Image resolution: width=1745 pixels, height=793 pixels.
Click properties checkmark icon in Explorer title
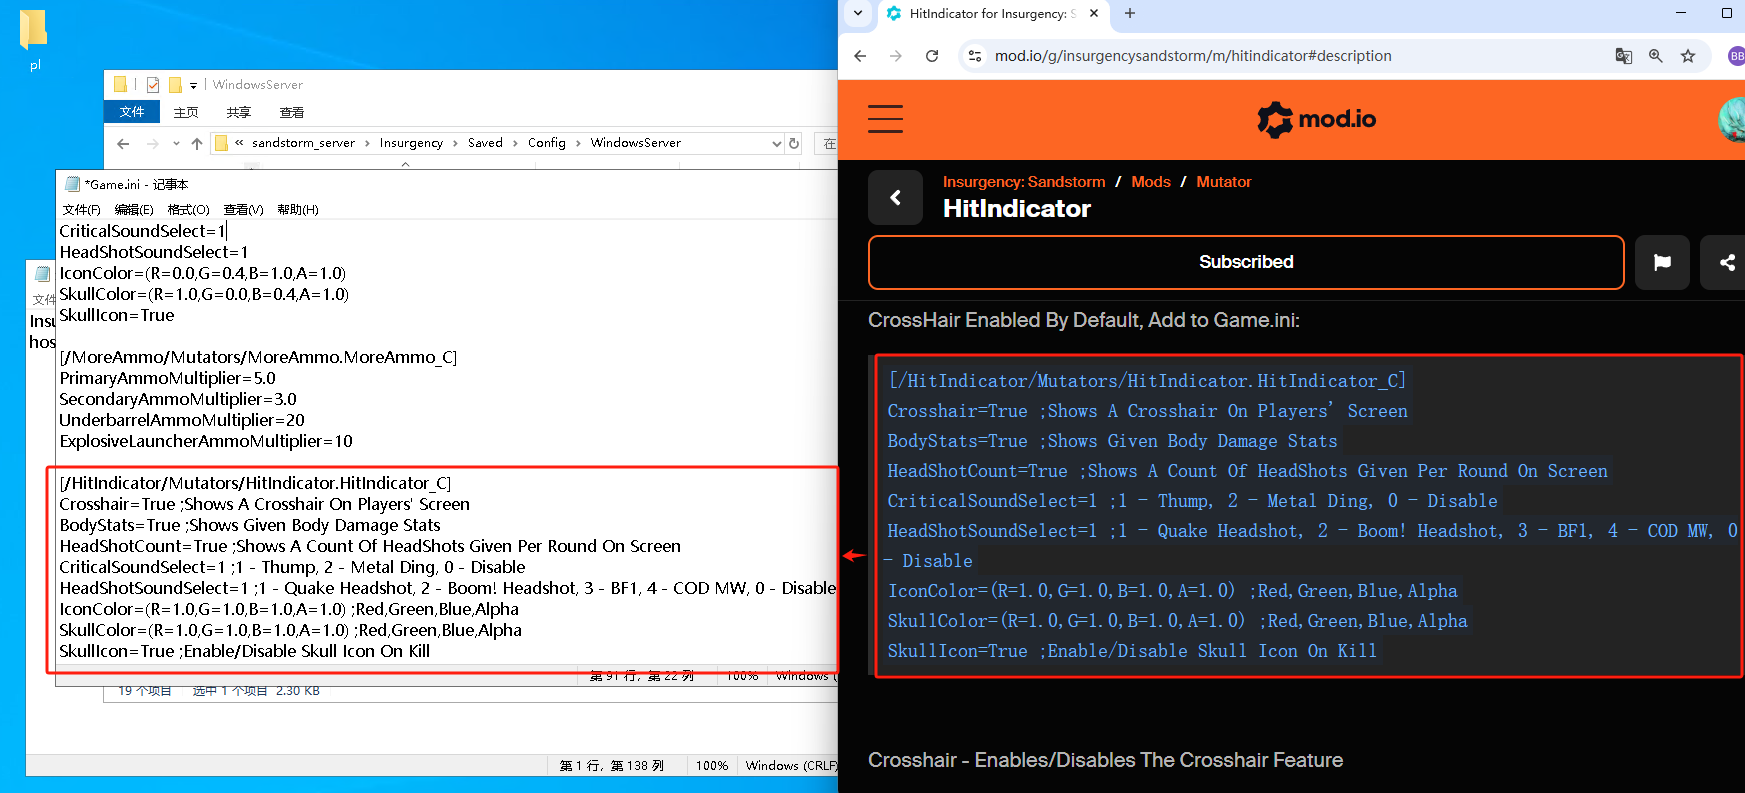(x=153, y=85)
